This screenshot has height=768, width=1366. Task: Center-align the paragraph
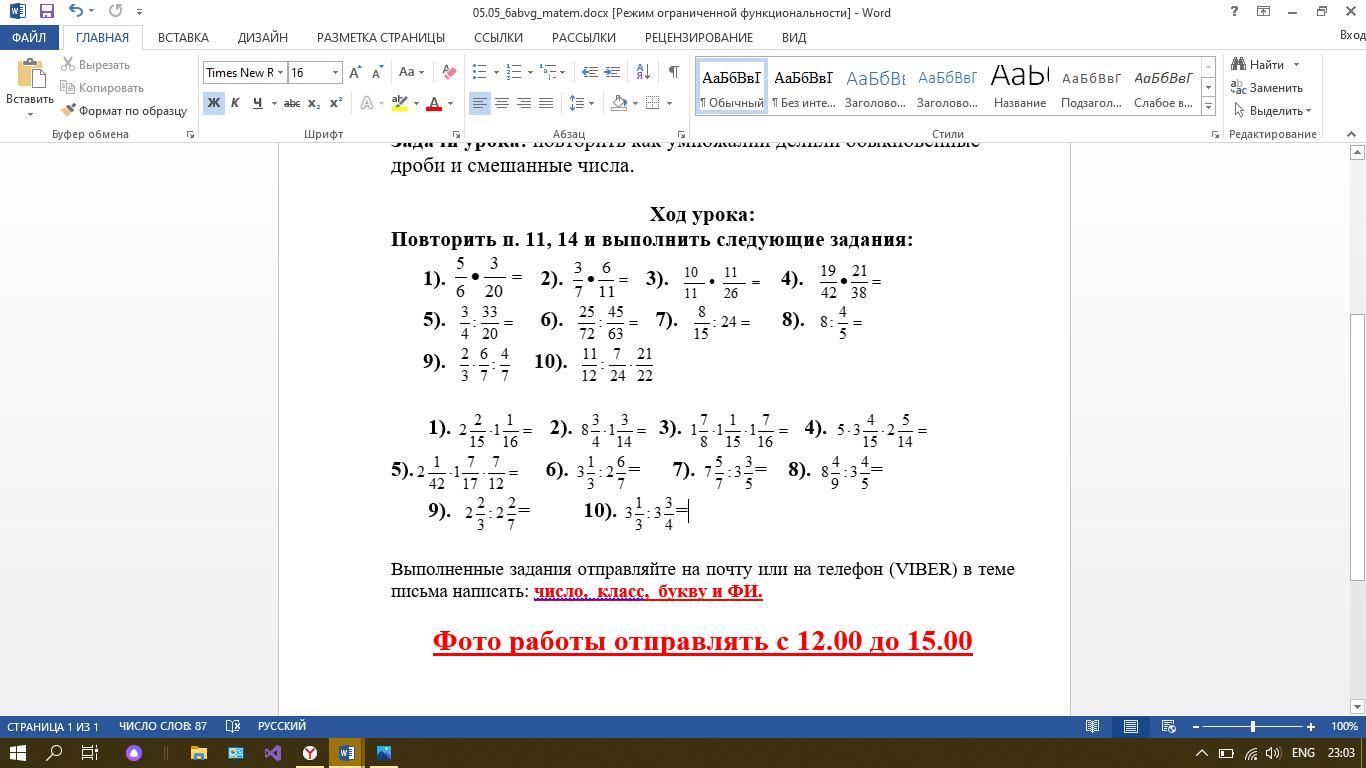[x=502, y=103]
